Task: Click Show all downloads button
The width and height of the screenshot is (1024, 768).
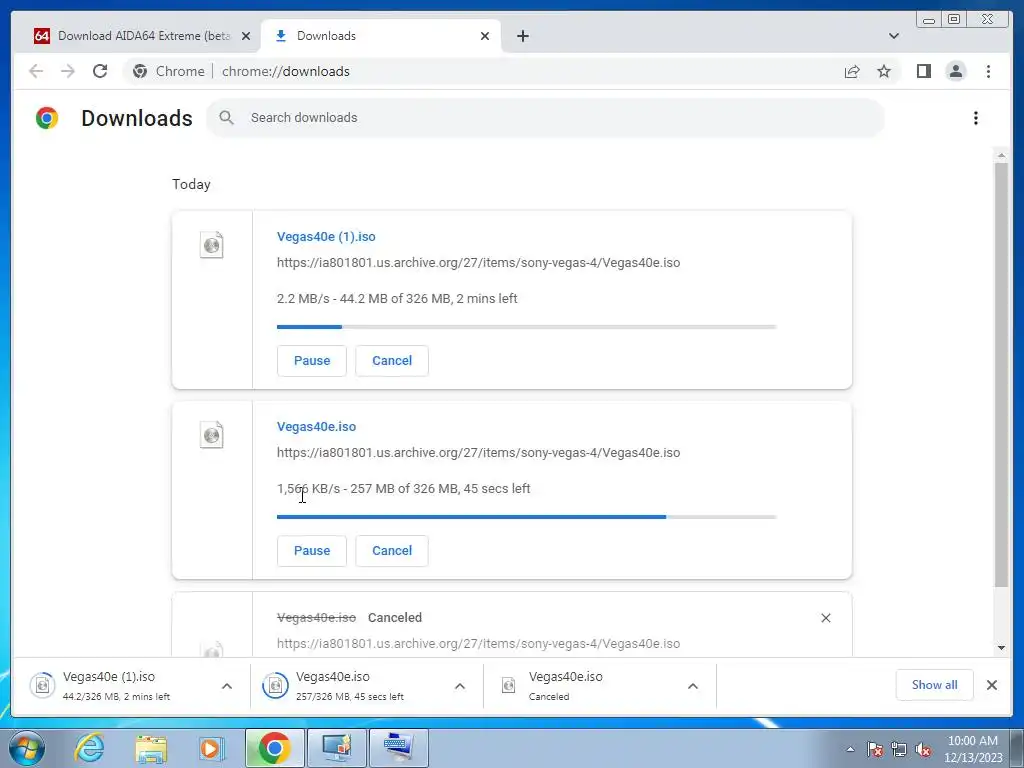Action: (x=935, y=685)
